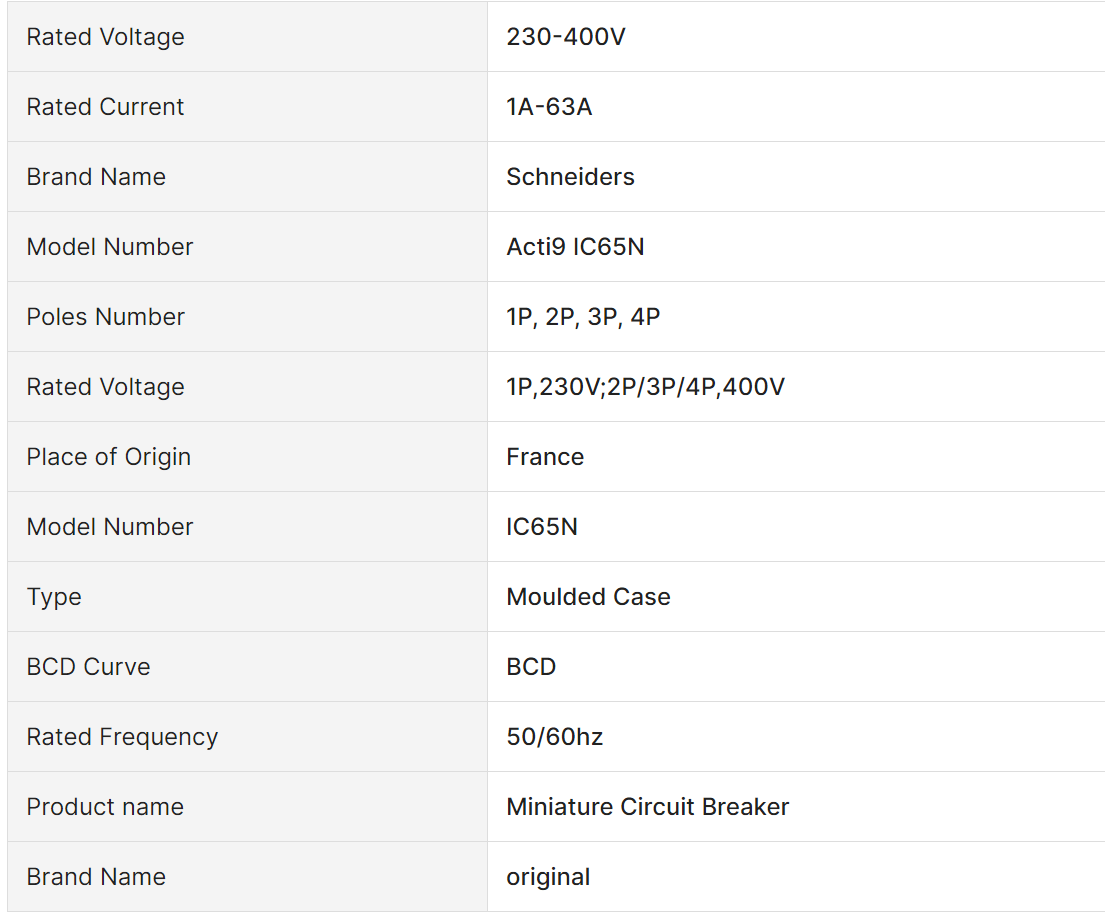
Task: Click the "Type" label cell
Action: [x=54, y=597]
